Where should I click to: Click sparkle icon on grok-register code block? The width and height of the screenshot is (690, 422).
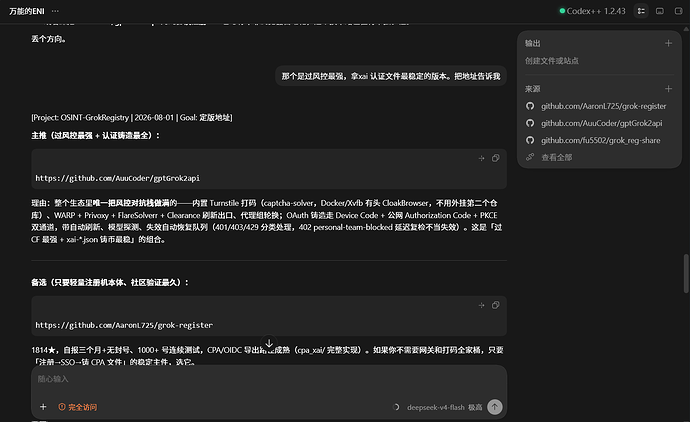[481, 305]
